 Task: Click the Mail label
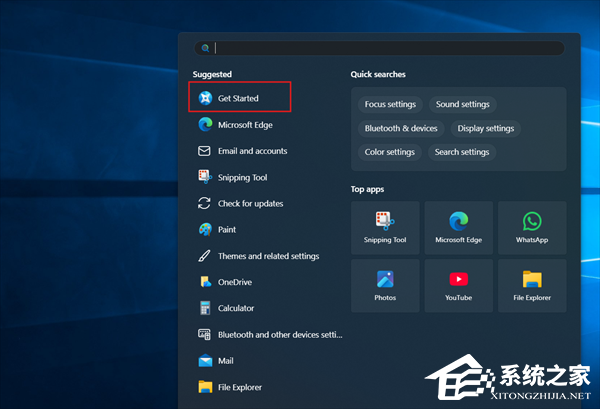point(226,361)
